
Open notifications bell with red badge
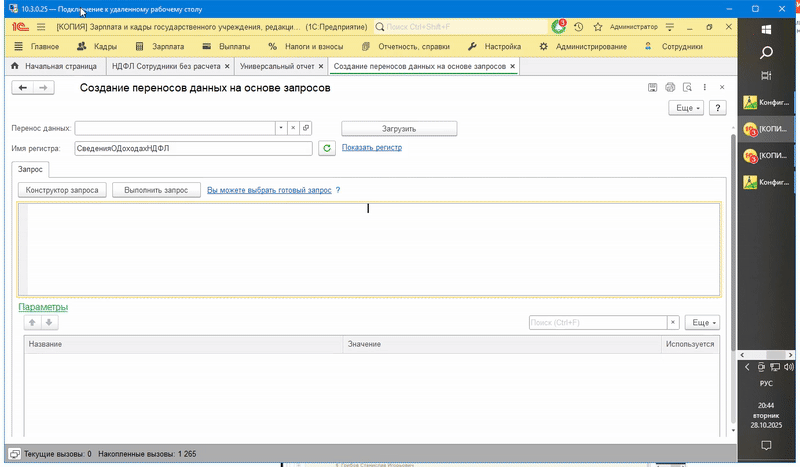(x=558, y=27)
